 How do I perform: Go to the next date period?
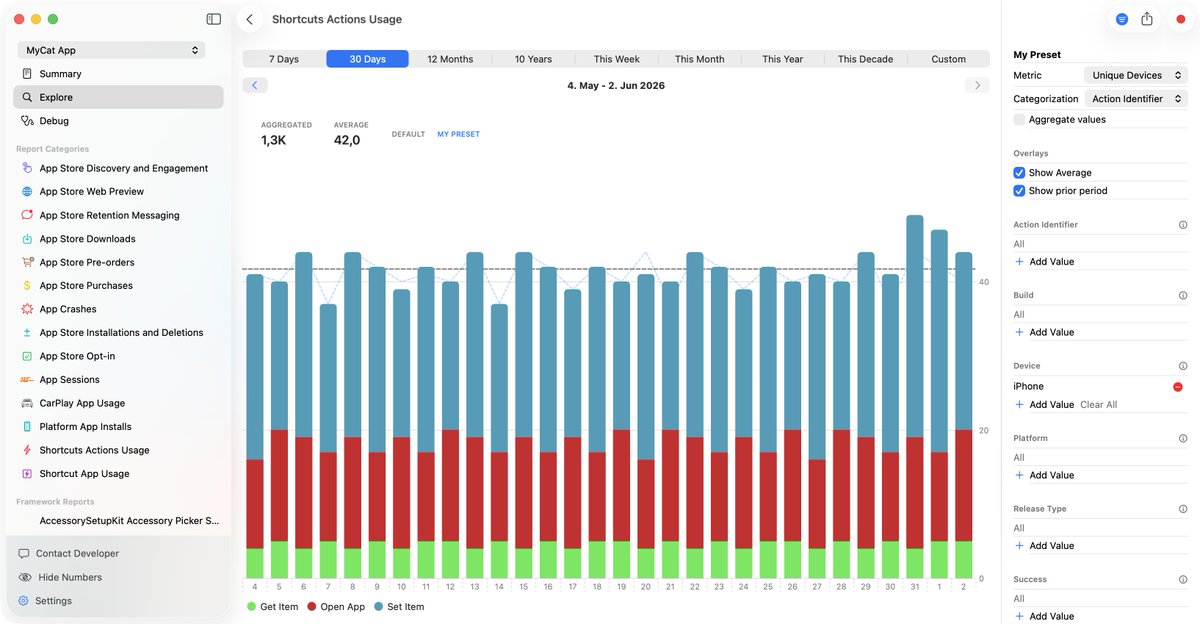(x=978, y=85)
